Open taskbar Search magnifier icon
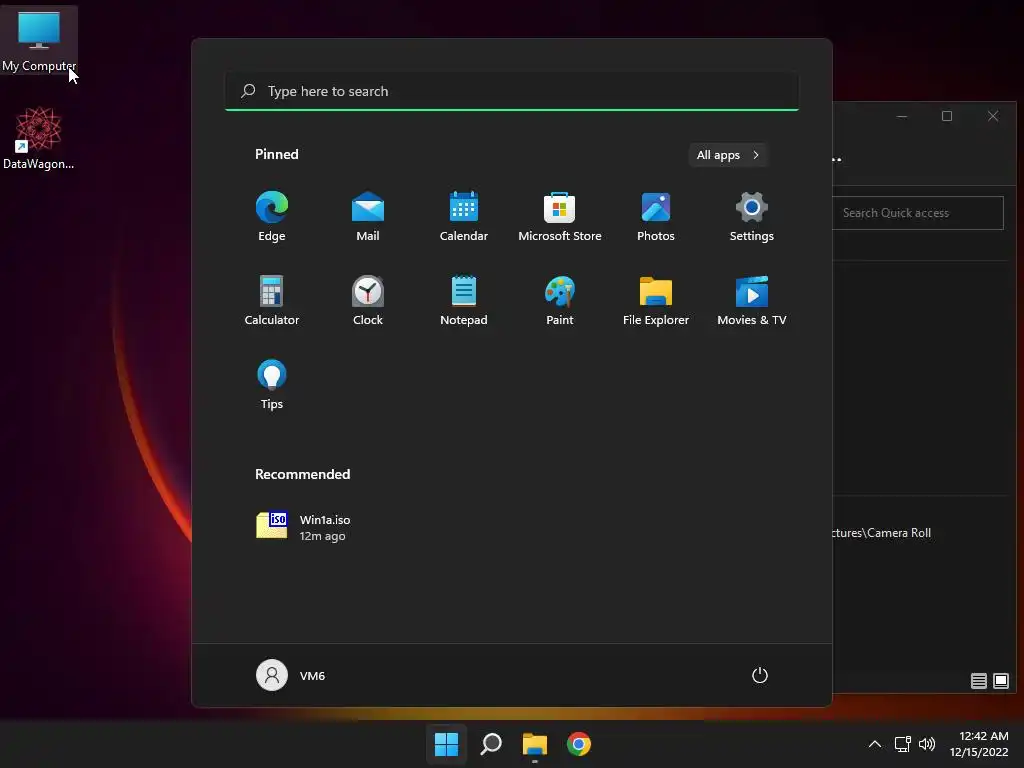The height and width of the screenshot is (768, 1024). click(x=491, y=744)
